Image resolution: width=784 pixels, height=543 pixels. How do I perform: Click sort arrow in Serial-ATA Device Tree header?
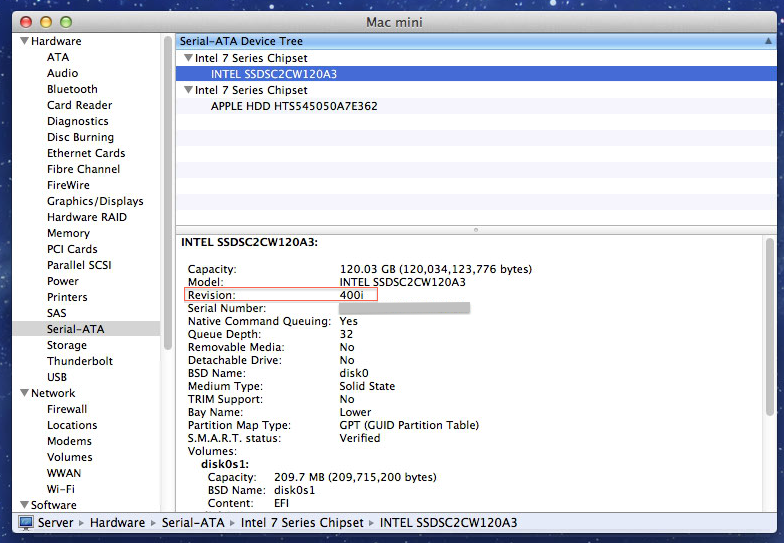[768, 41]
